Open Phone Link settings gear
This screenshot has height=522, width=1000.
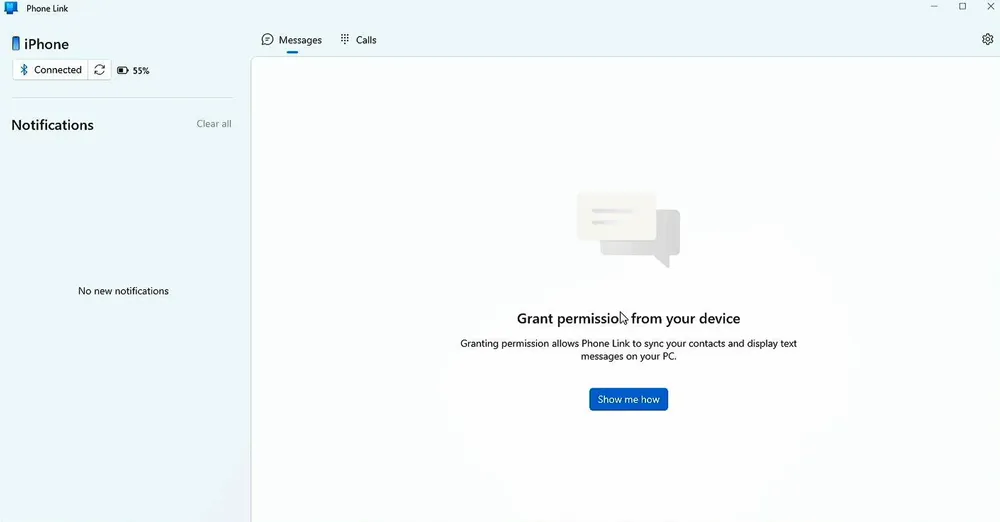pos(987,39)
